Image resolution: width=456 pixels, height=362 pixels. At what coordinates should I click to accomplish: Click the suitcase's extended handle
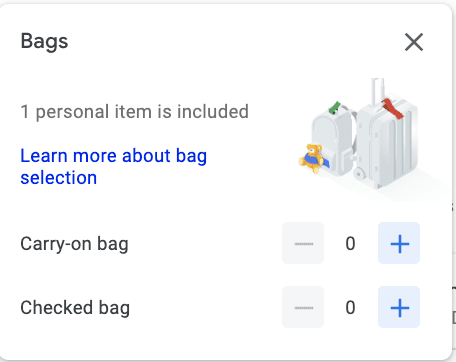(378, 91)
